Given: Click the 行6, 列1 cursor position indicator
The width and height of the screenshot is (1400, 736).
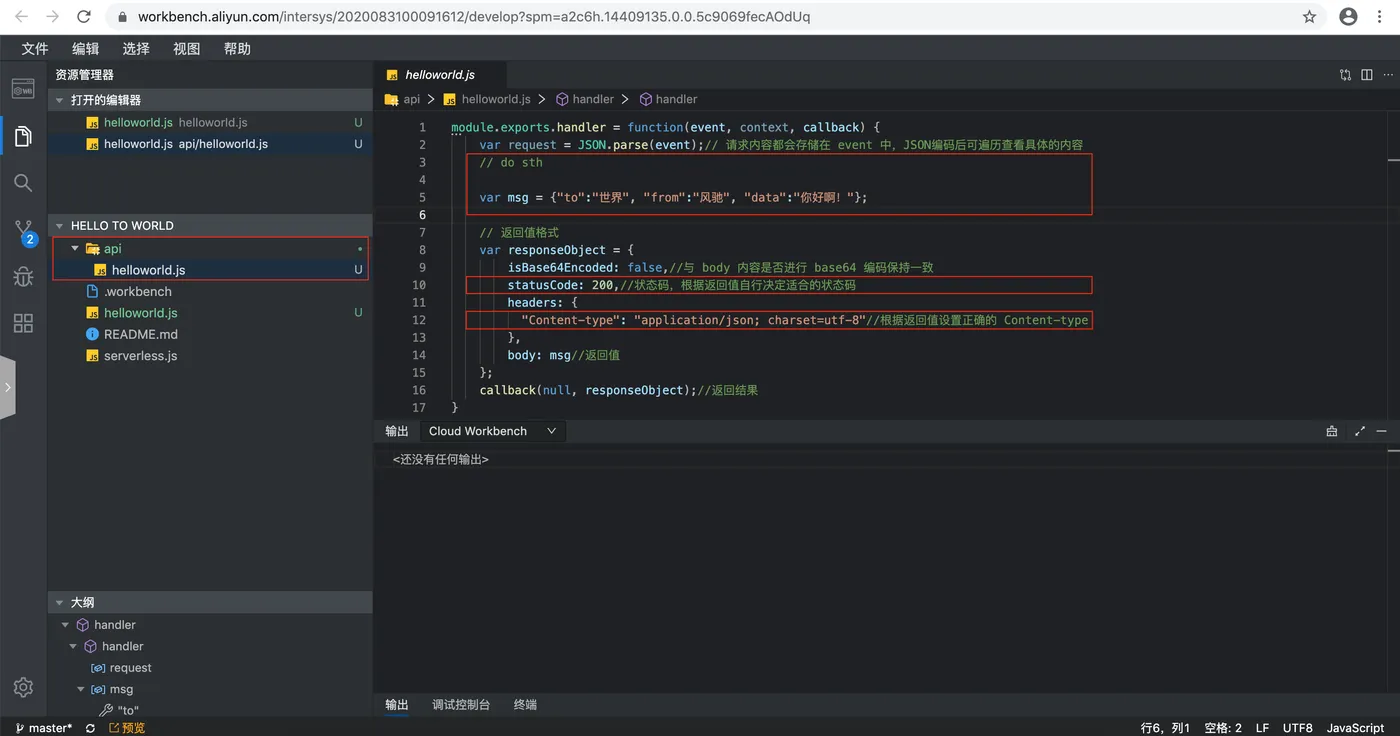Looking at the screenshot, I should [x=1165, y=728].
